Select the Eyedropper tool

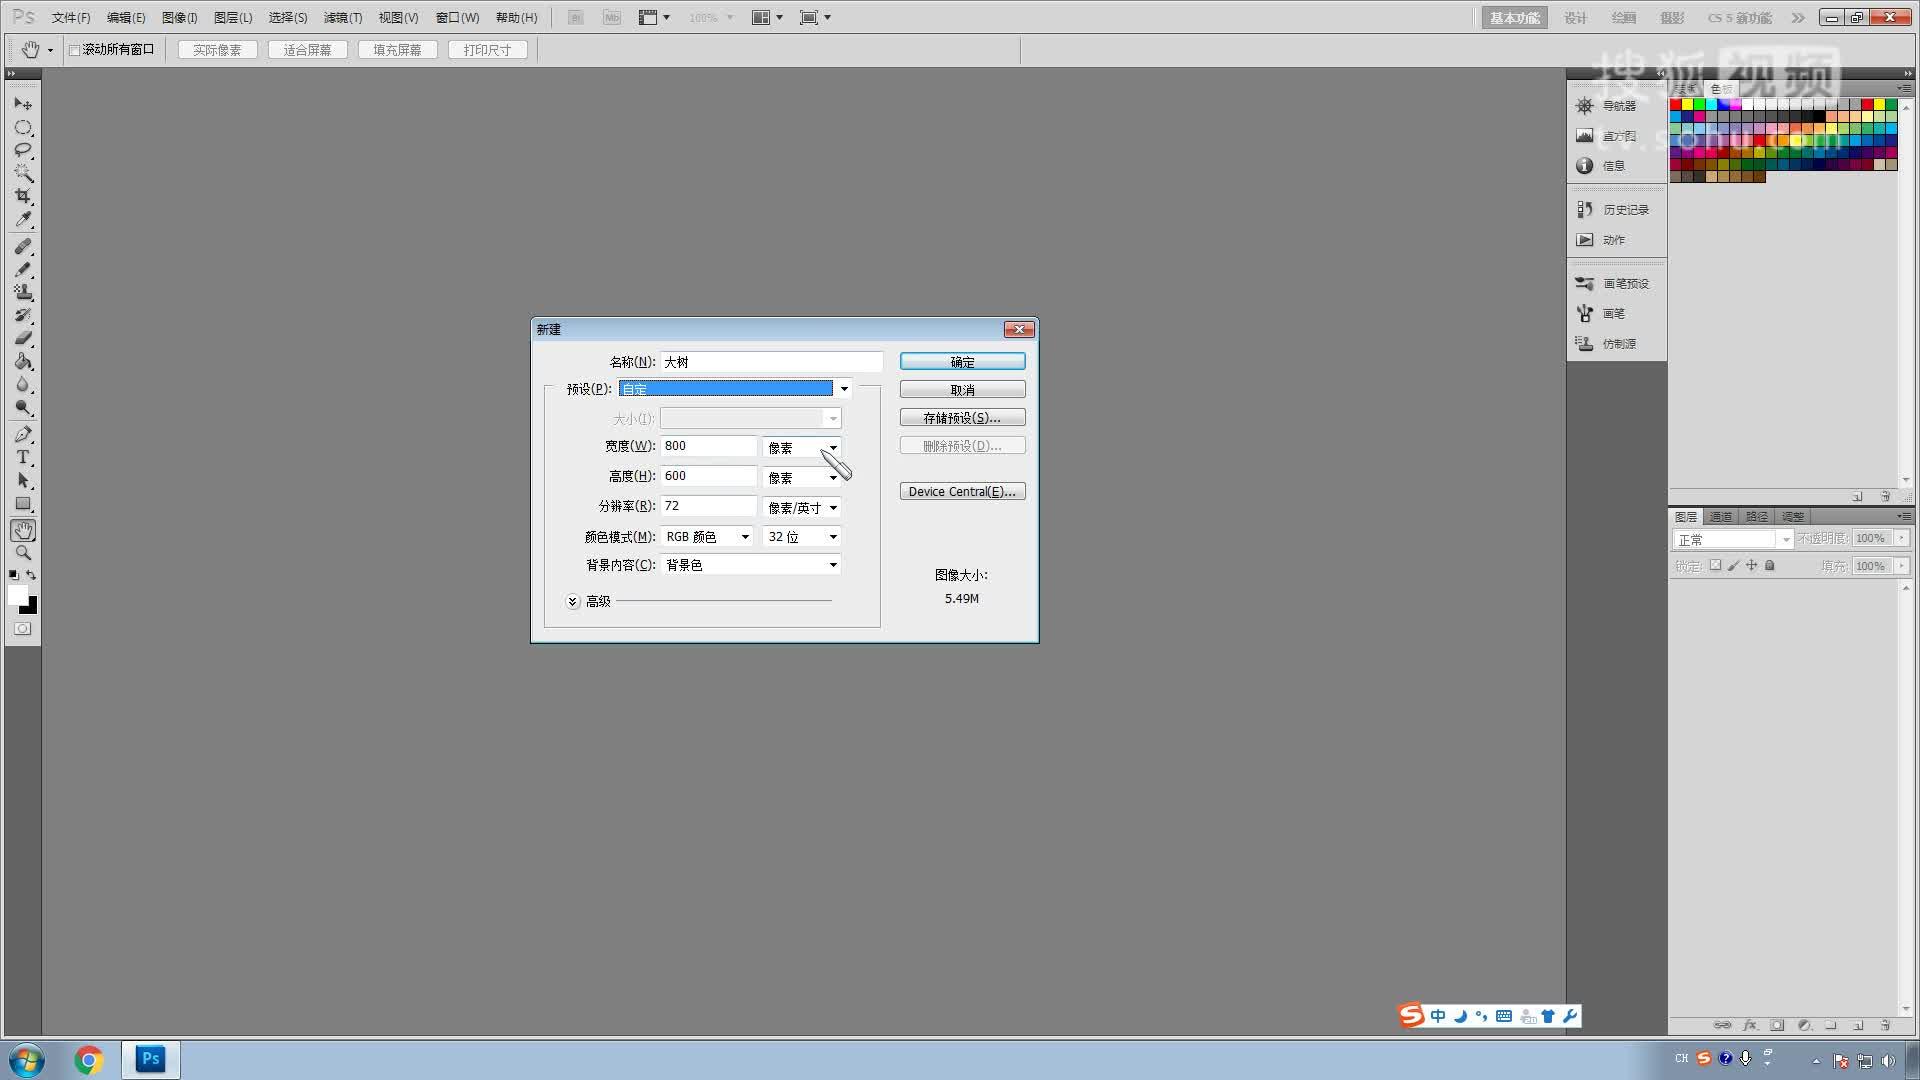[x=23, y=220]
